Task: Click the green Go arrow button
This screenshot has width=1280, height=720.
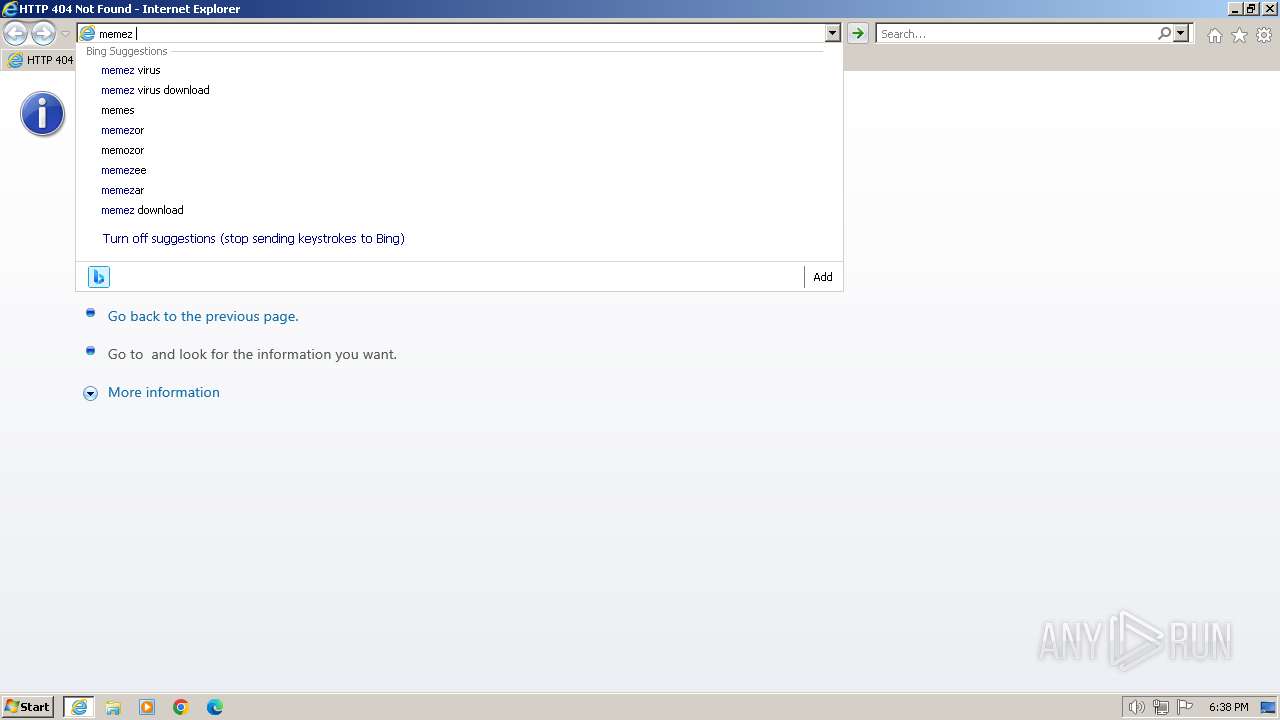Action: tap(857, 34)
